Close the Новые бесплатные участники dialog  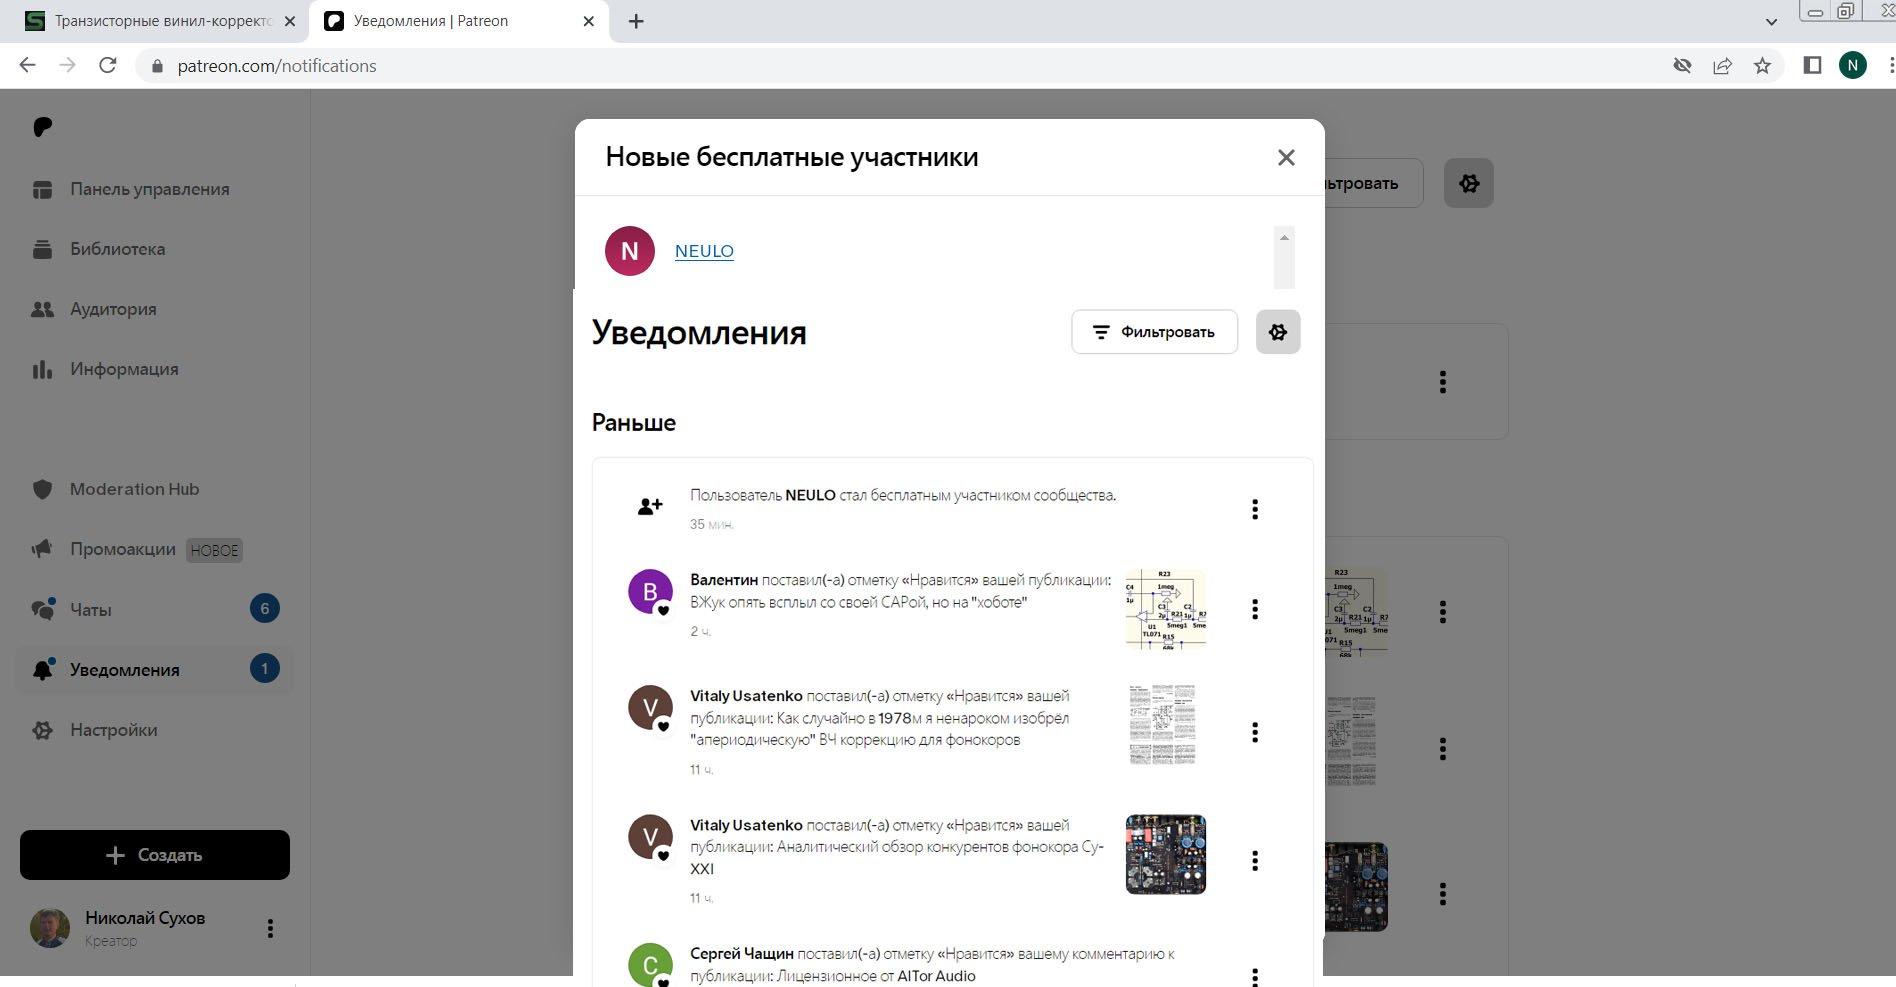(x=1286, y=158)
